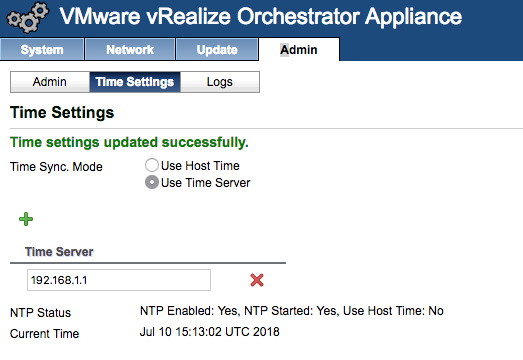This screenshot has height=360, width=523.
Task: Click the green plus add server icon
Action: [x=26, y=219]
